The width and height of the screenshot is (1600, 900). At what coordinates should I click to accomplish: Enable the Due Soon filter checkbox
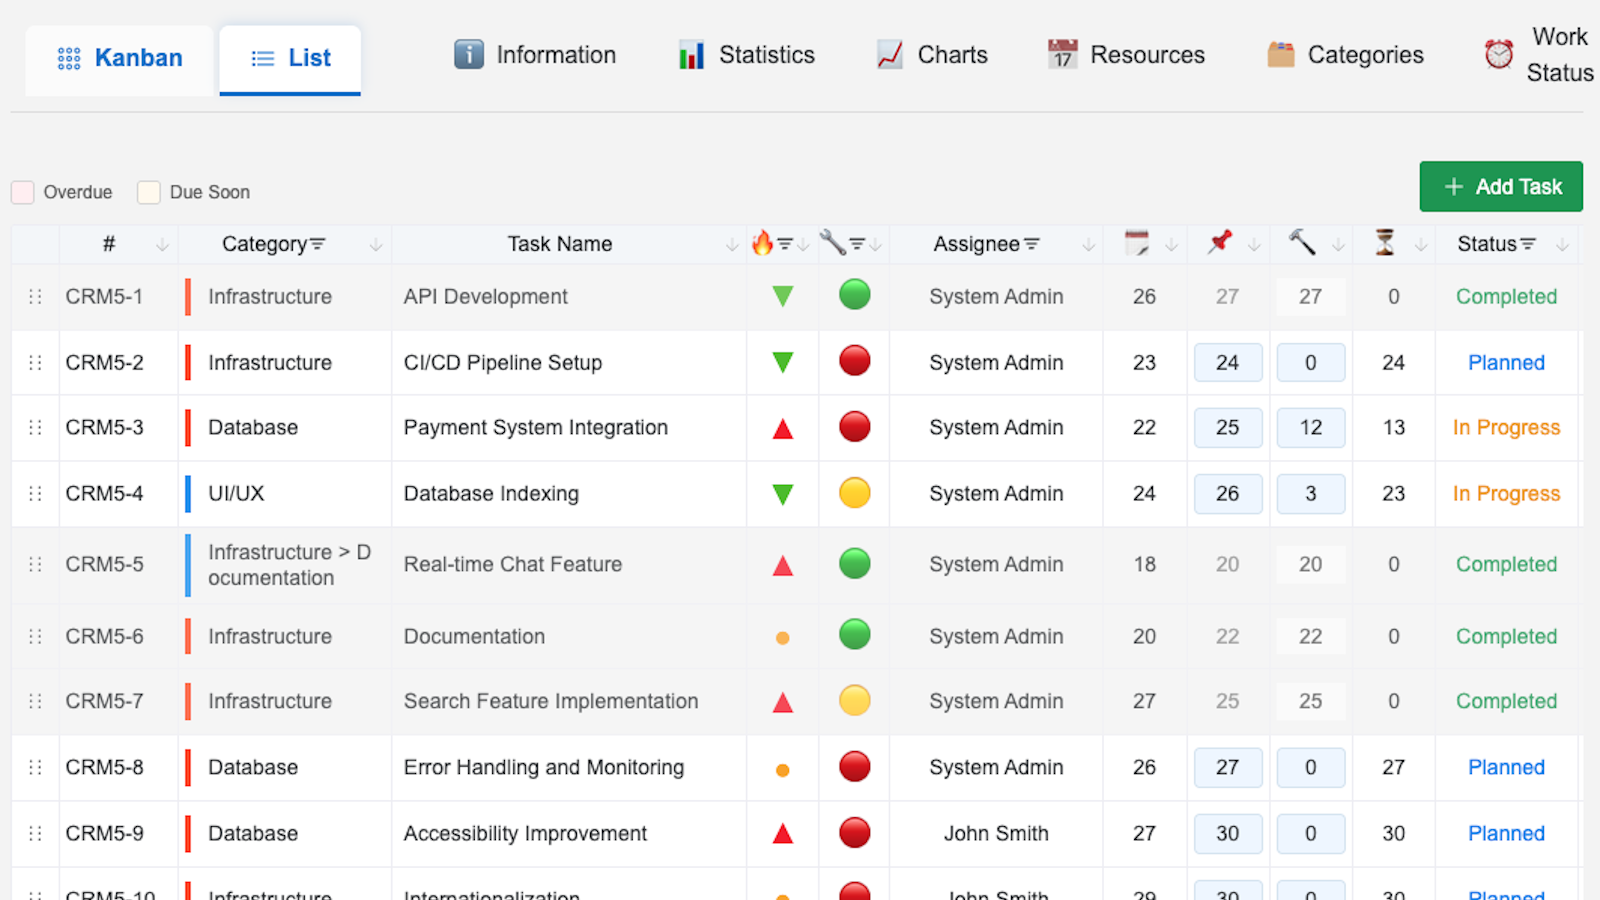pos(148,192)
